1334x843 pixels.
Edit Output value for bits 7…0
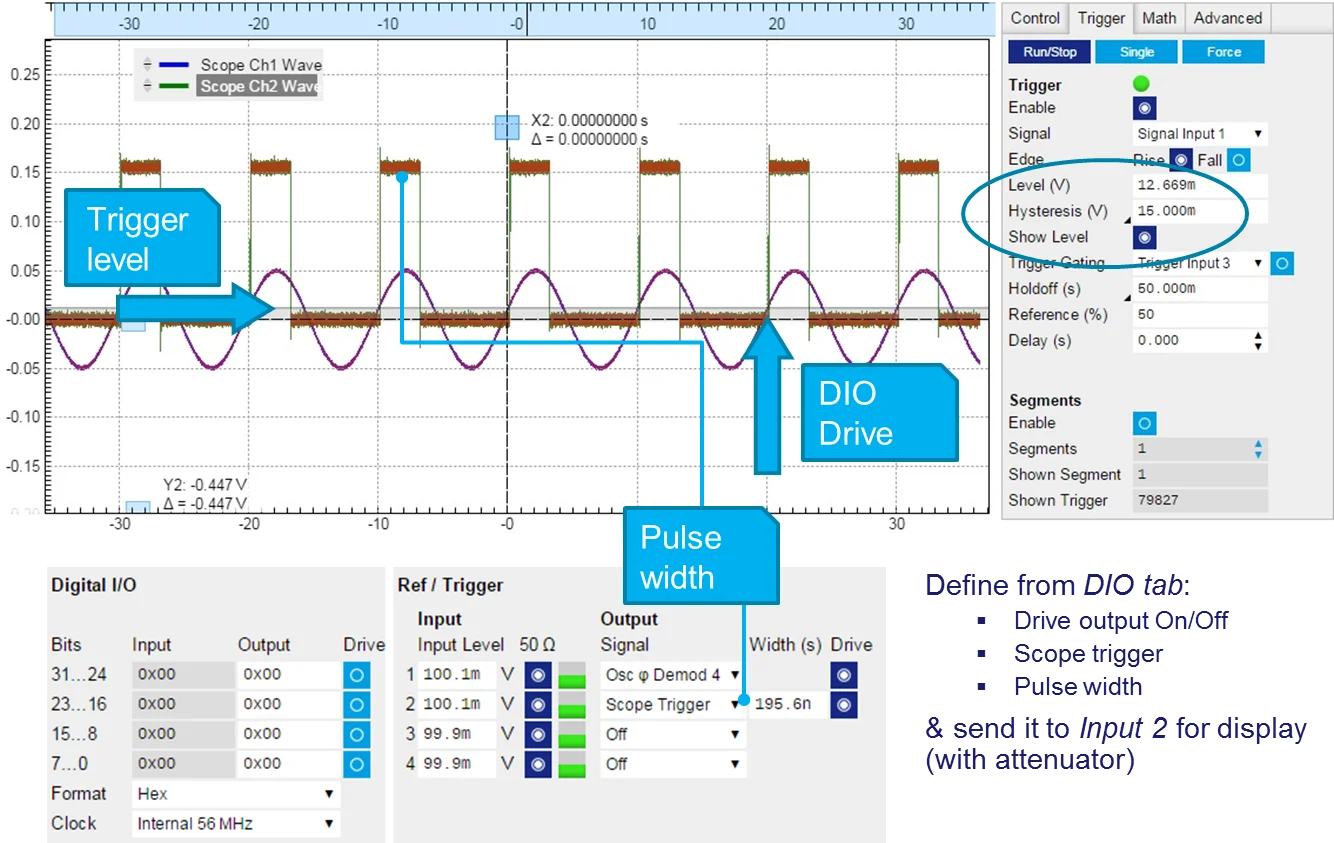(288, 764)
